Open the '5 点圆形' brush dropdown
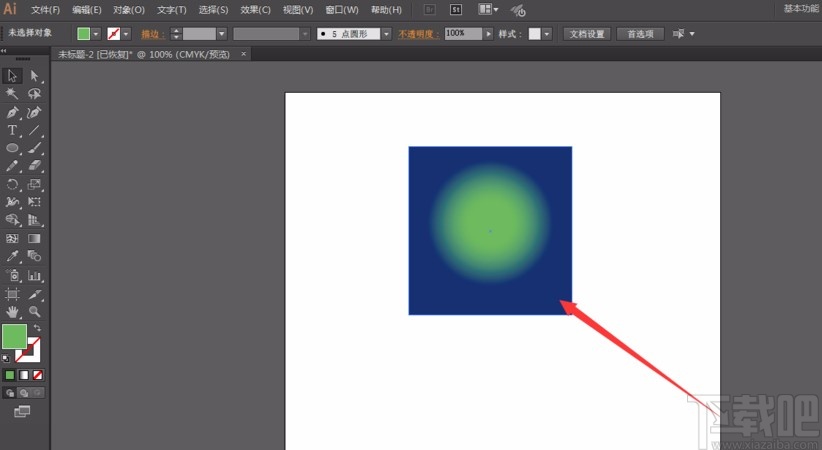This screenshot has width=822, height=450. (386, 34)
